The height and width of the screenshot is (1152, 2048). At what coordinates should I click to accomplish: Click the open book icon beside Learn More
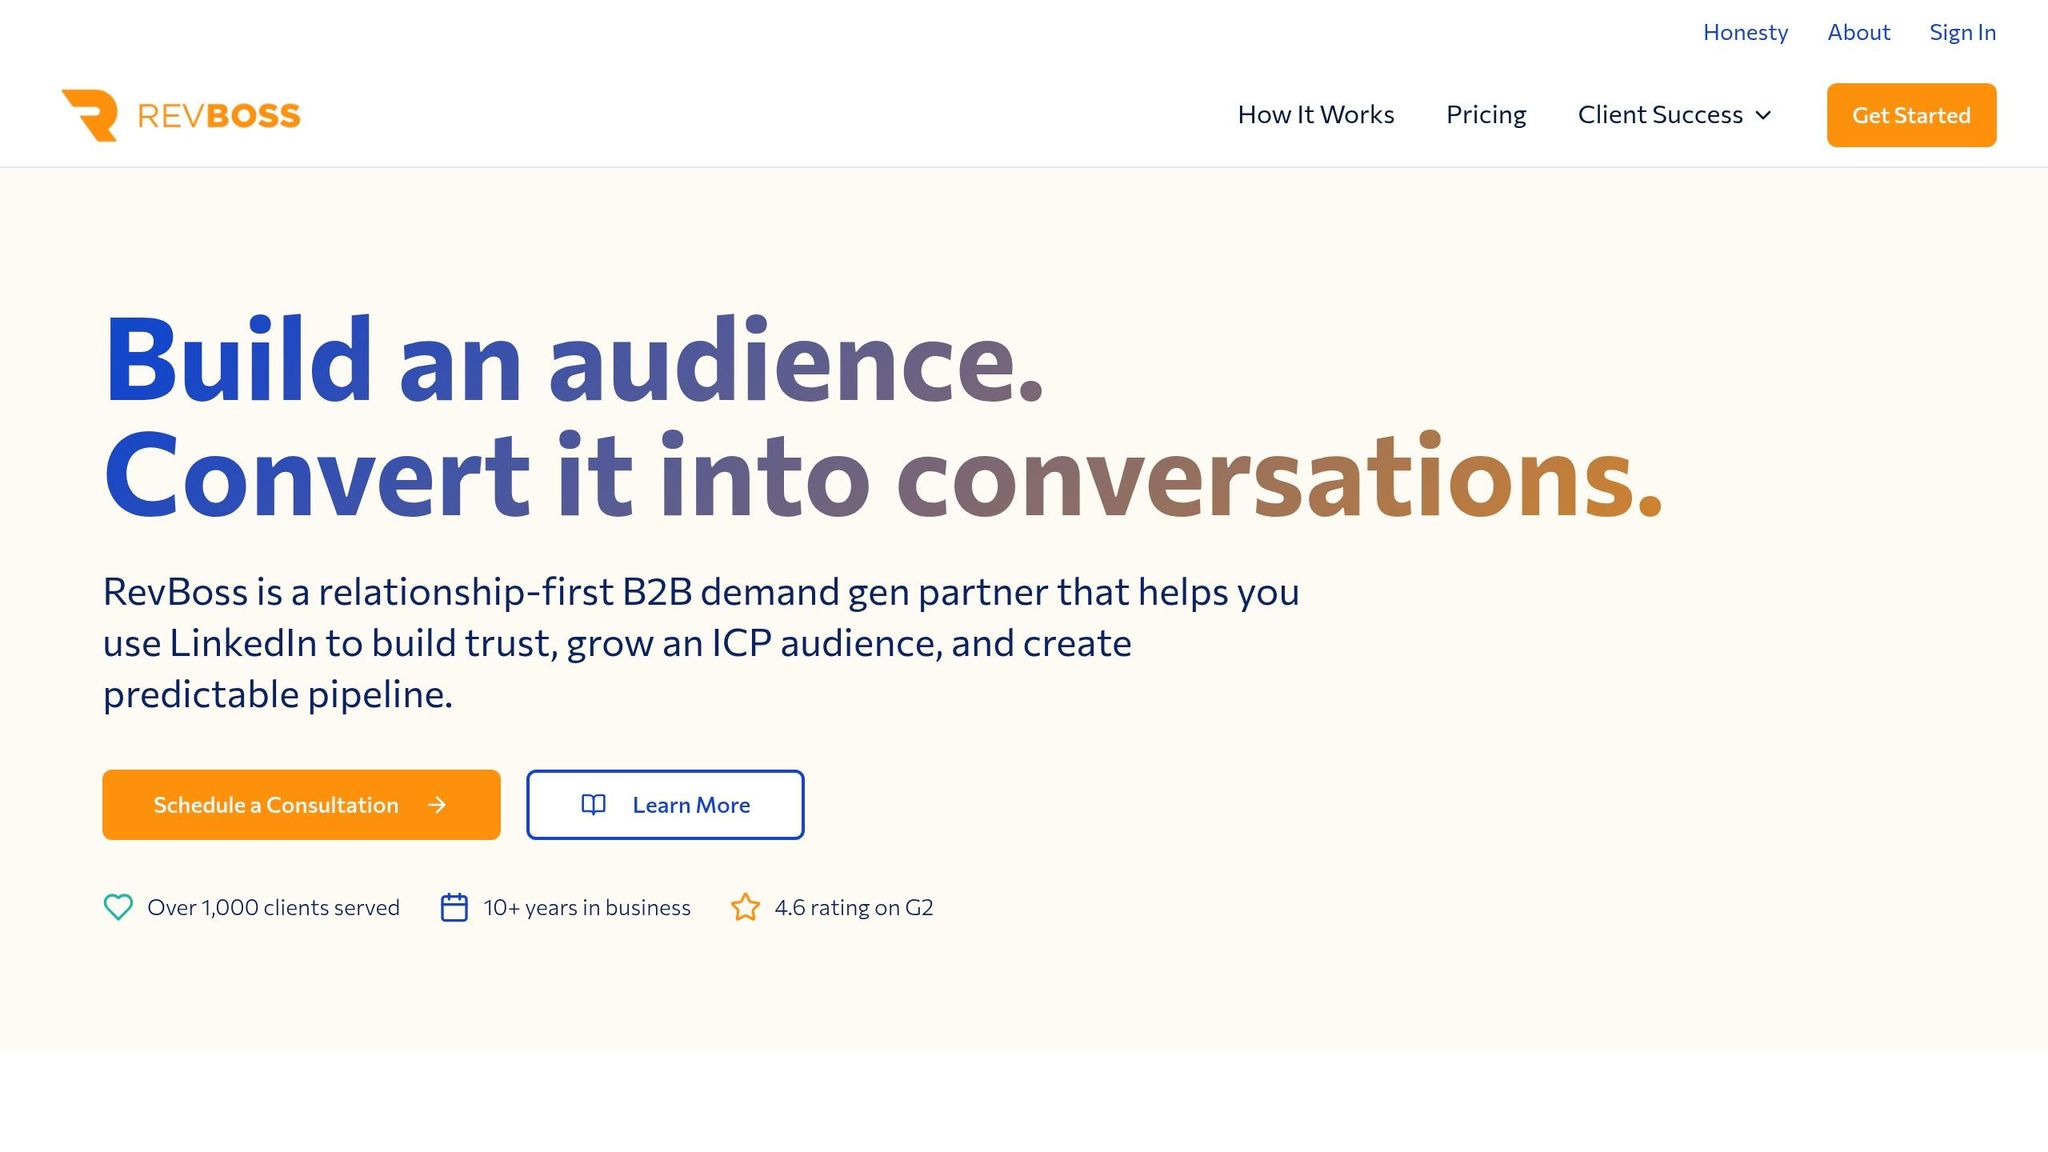point(593,805)
